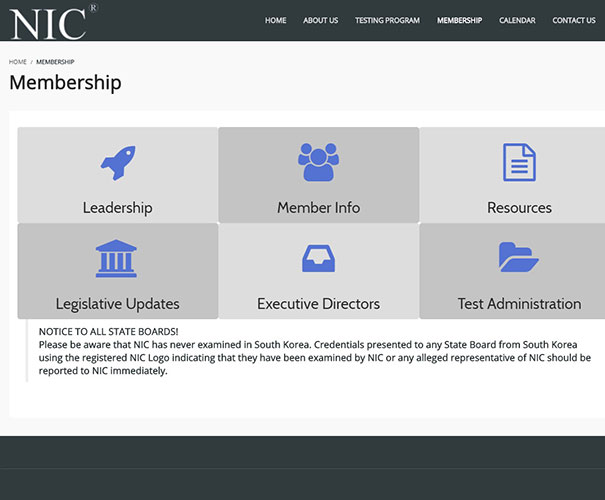Go to Testing Program in navigation
This screenshot has height=500, width=605.
pyautogui.click(x=387, y=20)
